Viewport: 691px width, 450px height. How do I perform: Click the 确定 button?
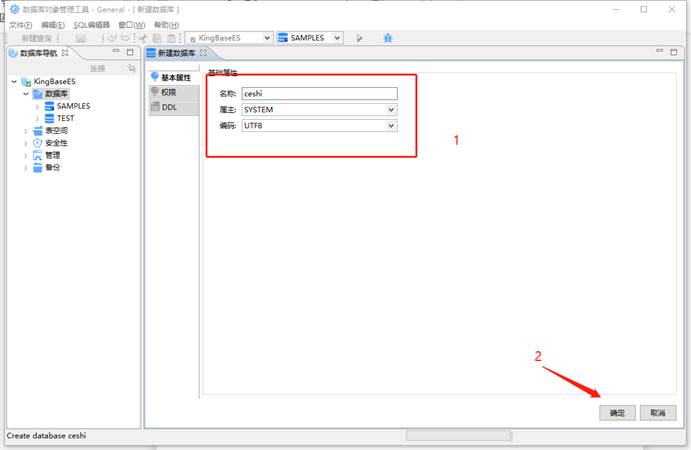(x=617, y=413)
